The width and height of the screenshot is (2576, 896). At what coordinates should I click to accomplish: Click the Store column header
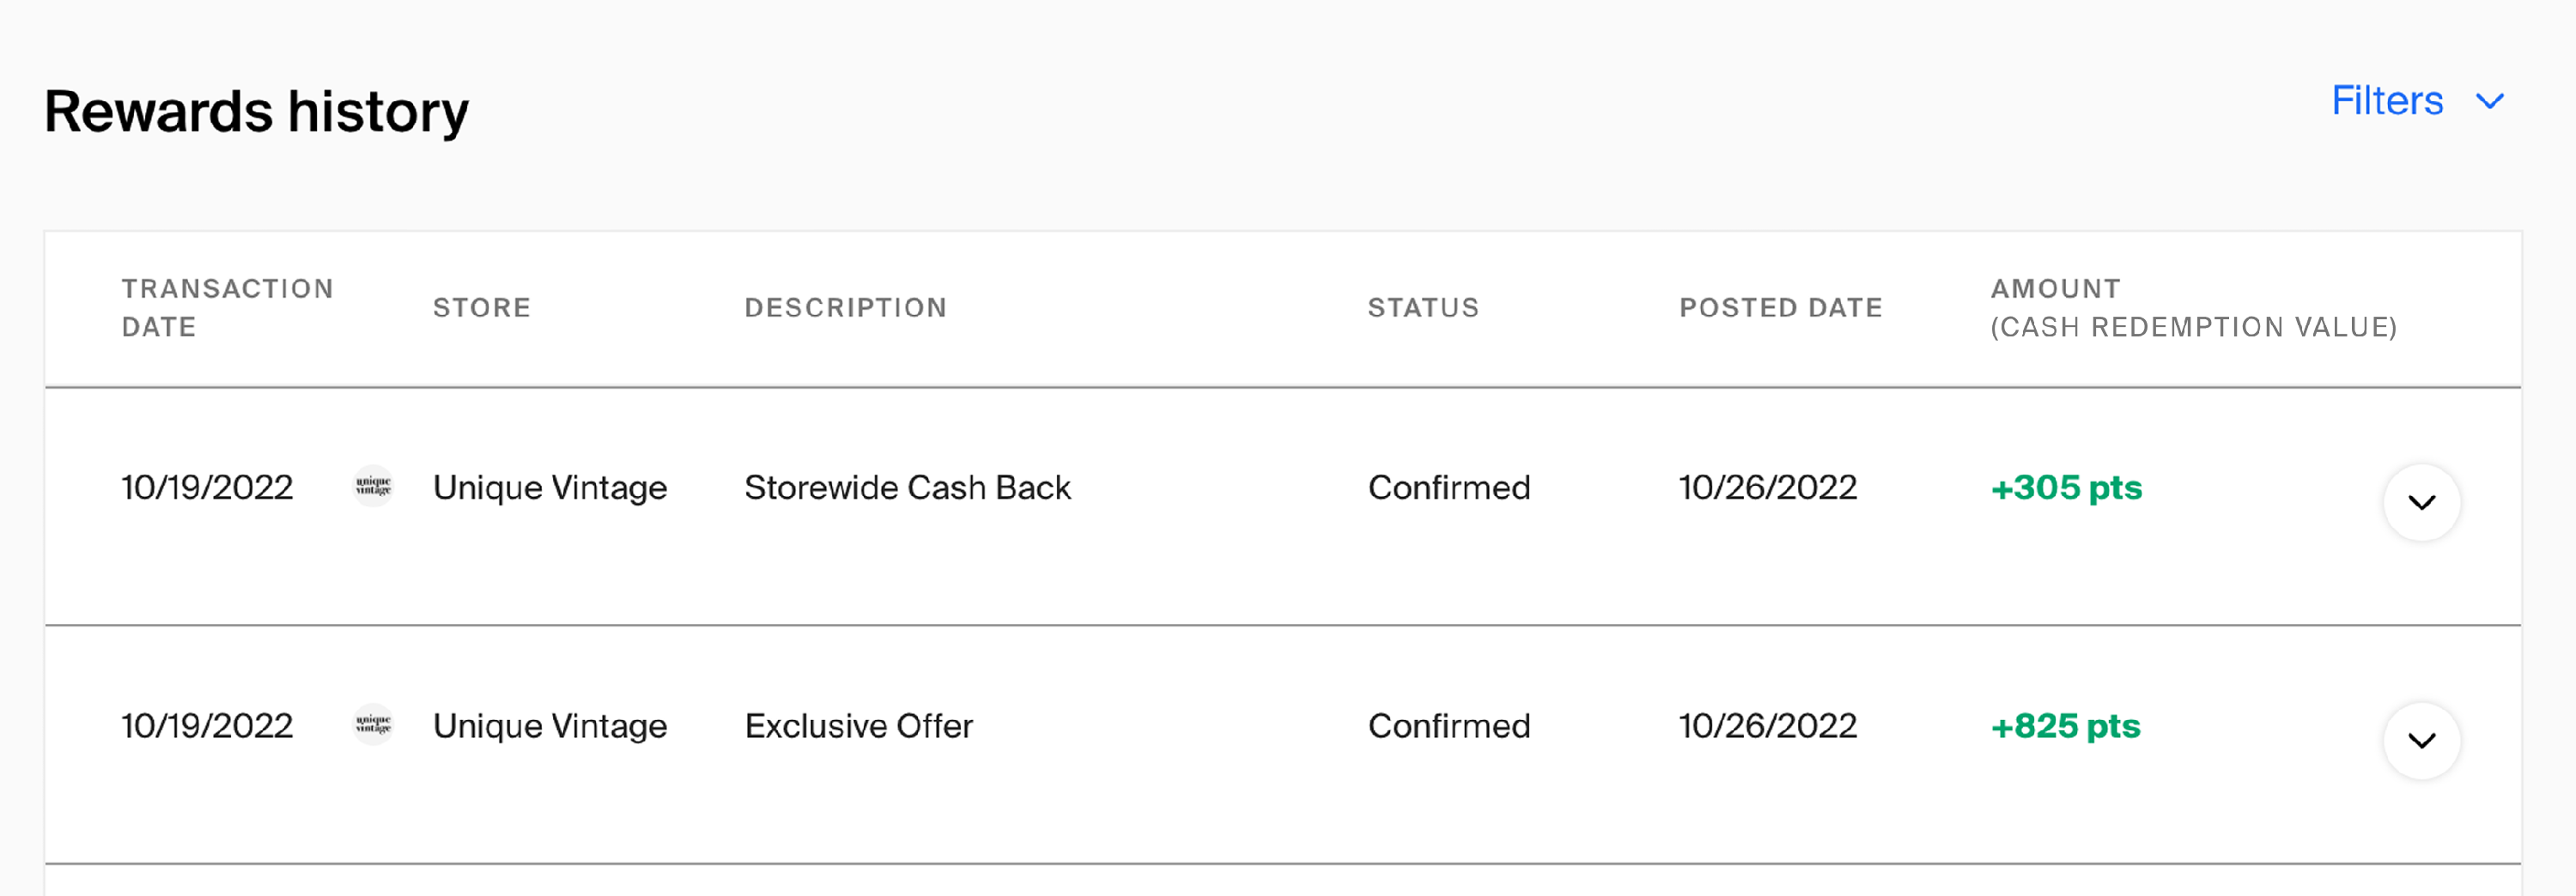tap(481, 307)
